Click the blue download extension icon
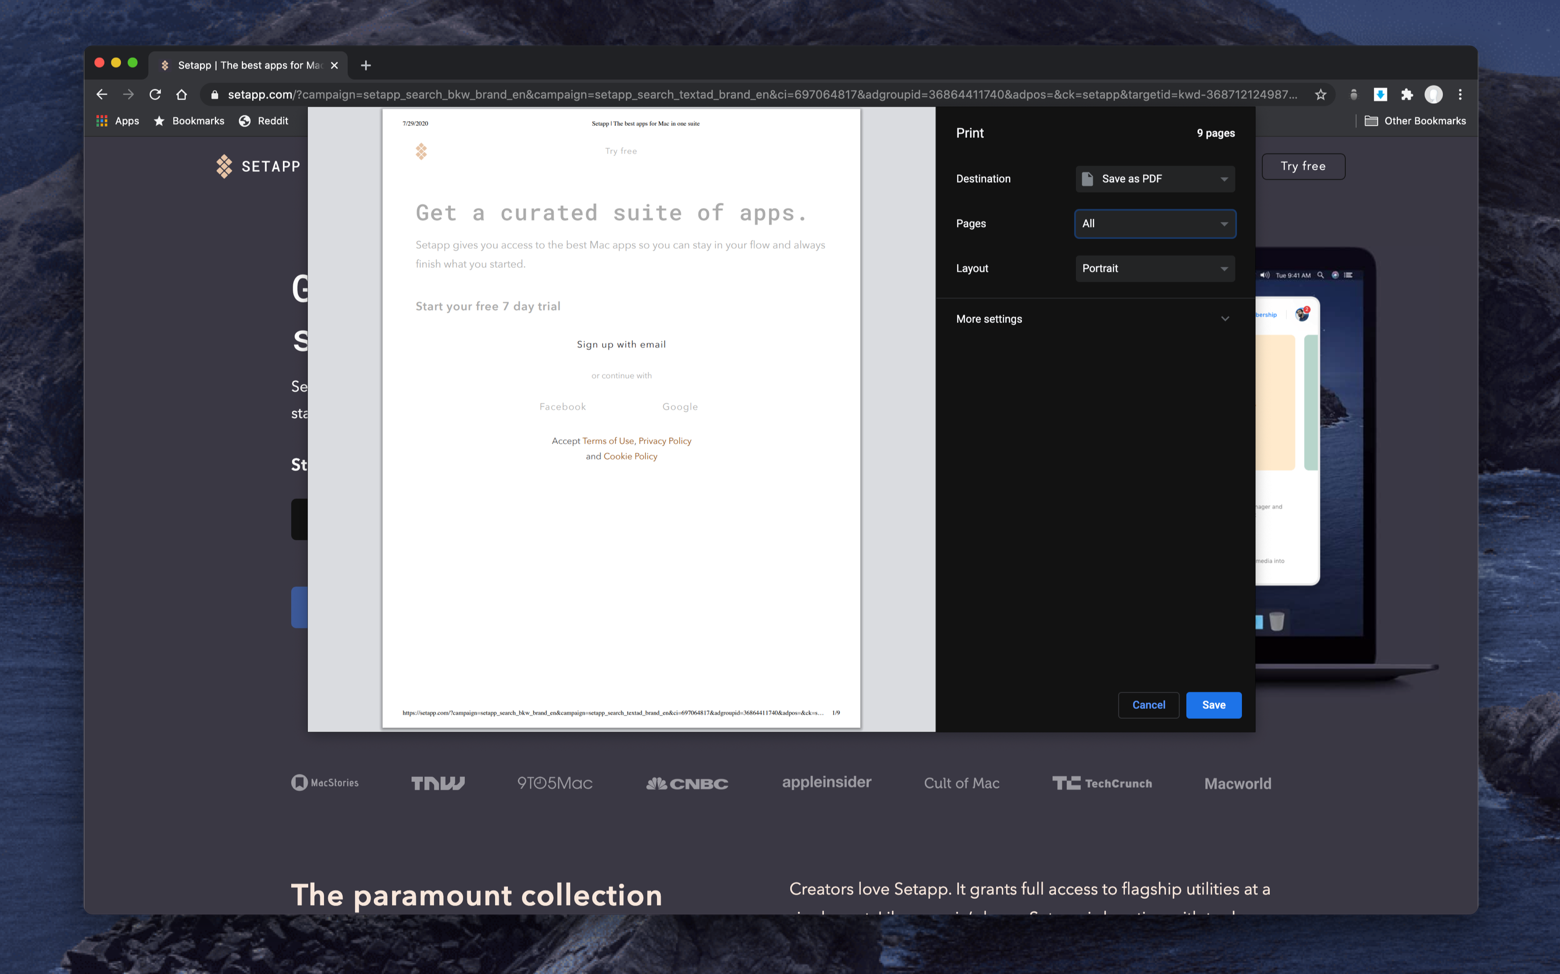The image size is (1560, 974). pyautogui.click(x=1380, y=94)
